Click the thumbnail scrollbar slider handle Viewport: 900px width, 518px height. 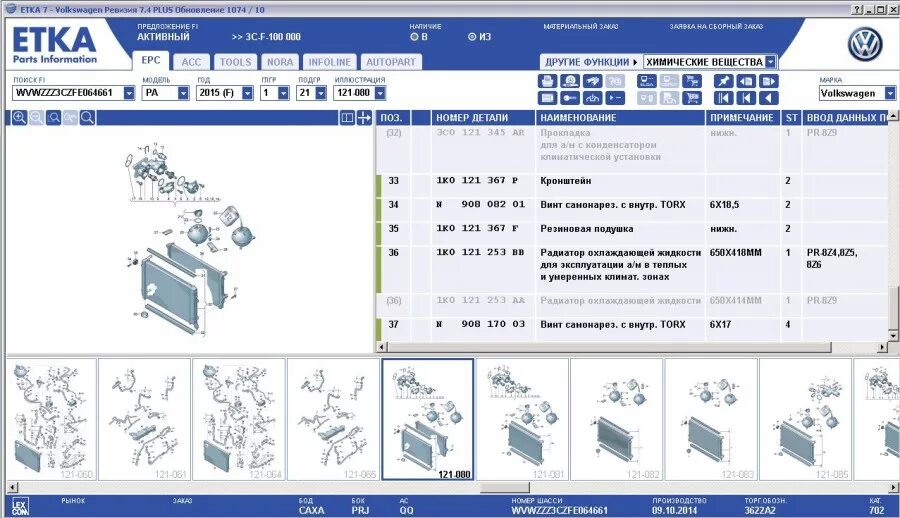pyautogui.click(x=505, y=488)
